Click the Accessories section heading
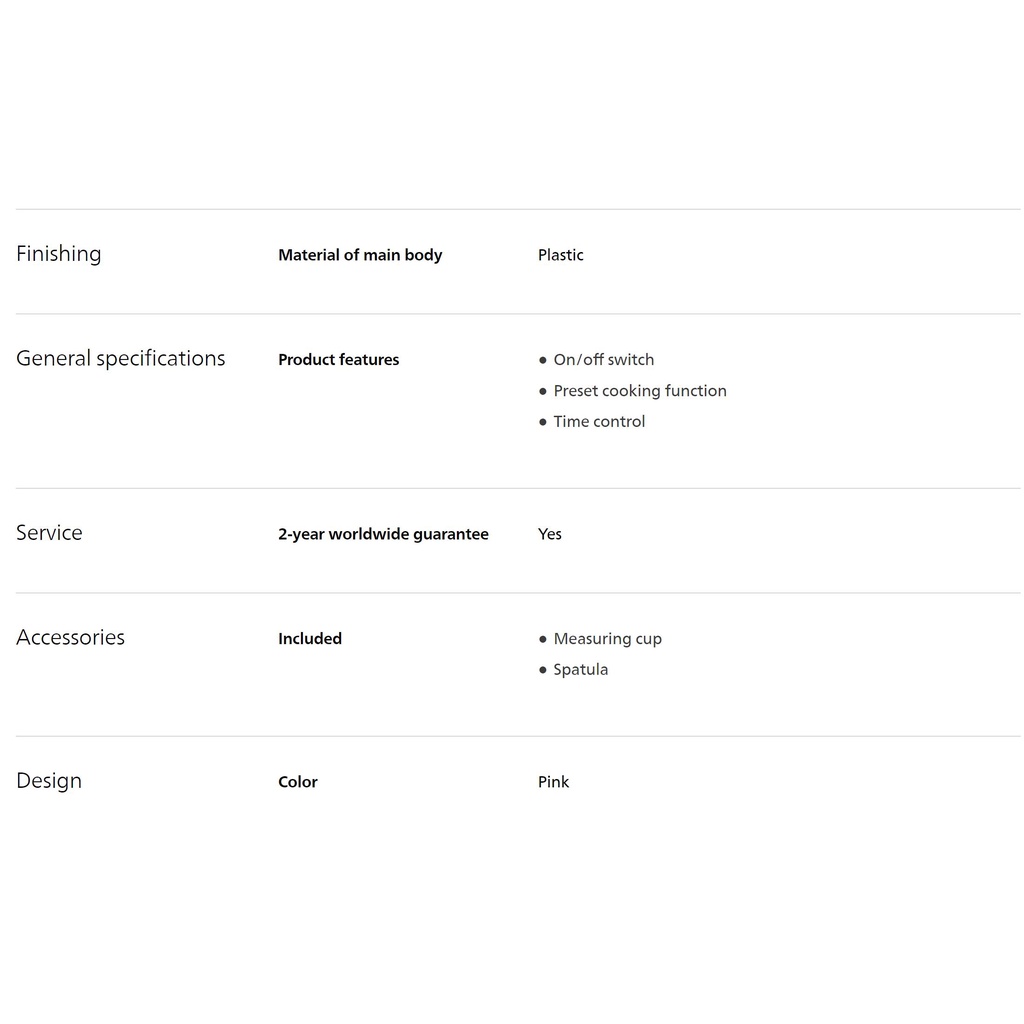 (70, 638)
